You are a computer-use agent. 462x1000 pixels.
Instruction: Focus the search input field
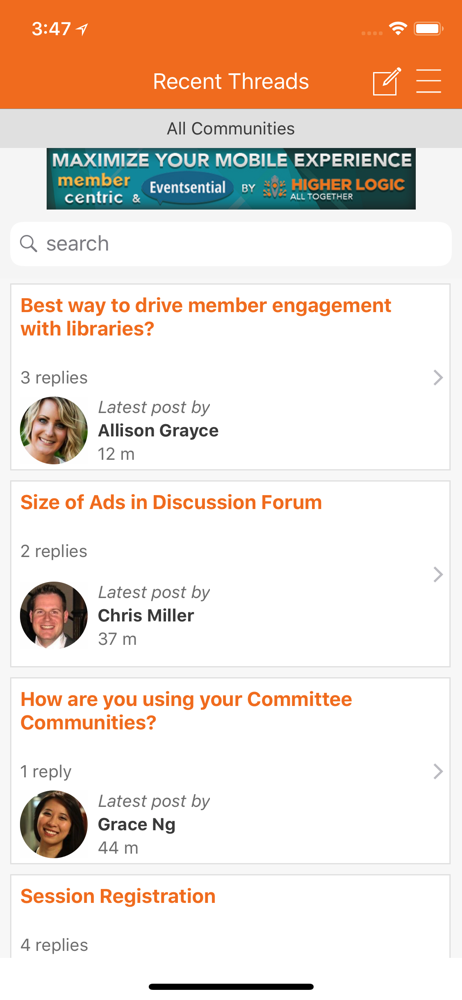(231, 244)
